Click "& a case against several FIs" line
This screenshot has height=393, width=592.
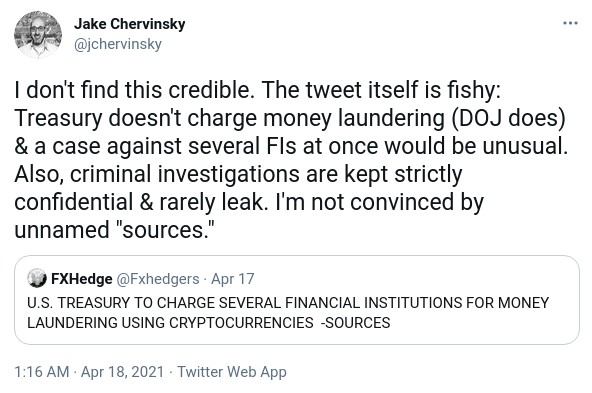pos(291,146)
